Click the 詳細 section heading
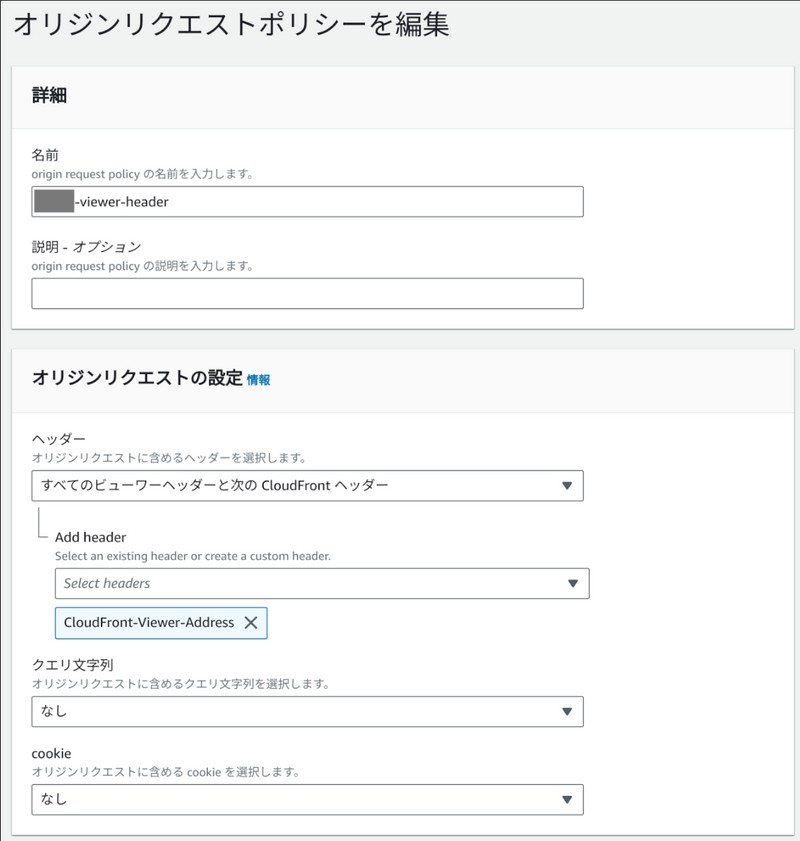Image resolution: width=800 pixels, height=841 pixels. point(49,96)
